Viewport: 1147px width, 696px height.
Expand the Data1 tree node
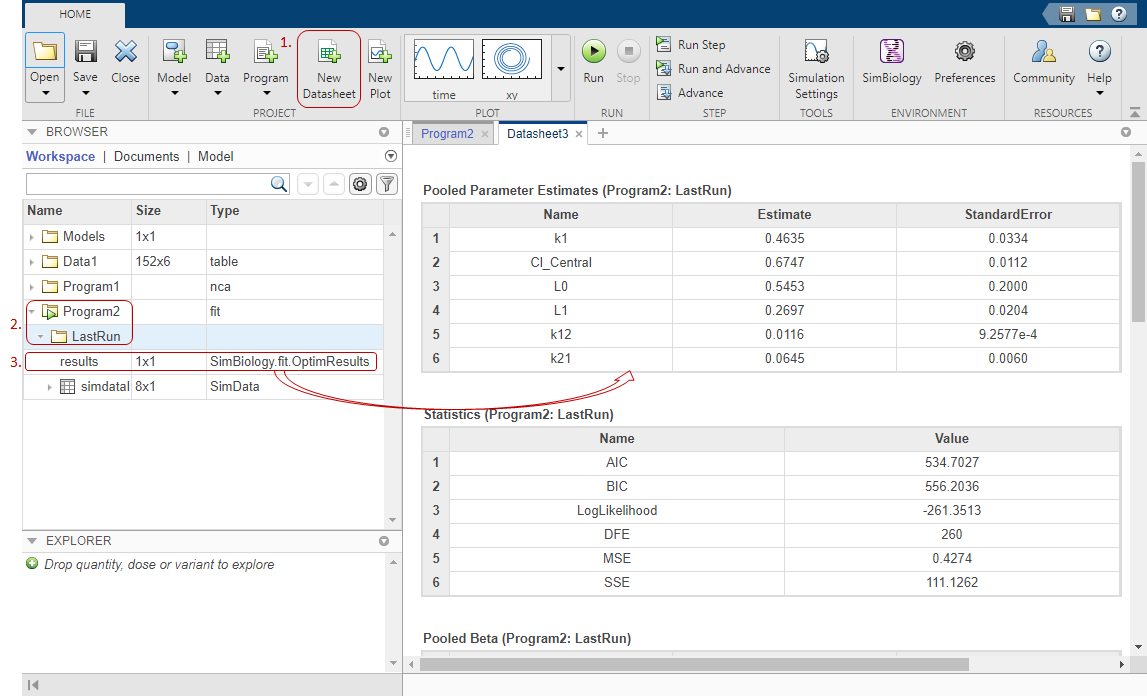tap(32, 262)
